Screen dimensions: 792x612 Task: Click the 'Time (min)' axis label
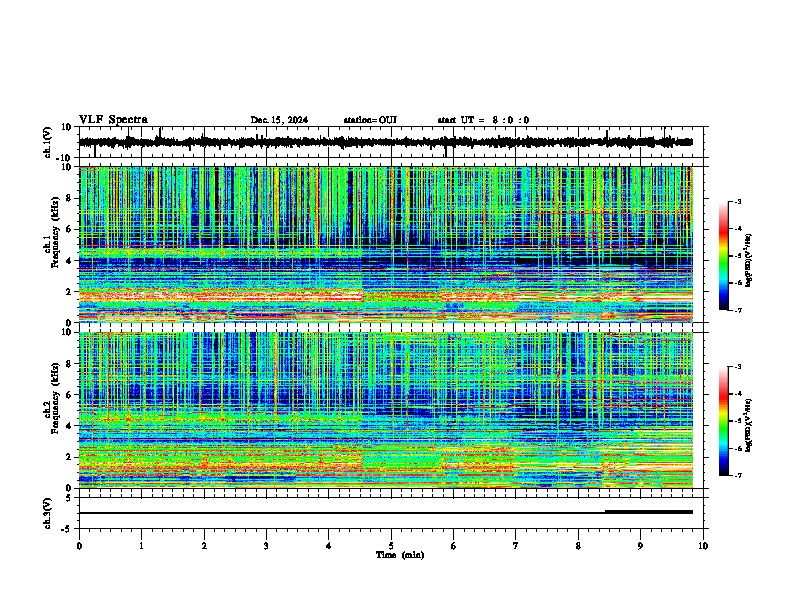[400, 555]
